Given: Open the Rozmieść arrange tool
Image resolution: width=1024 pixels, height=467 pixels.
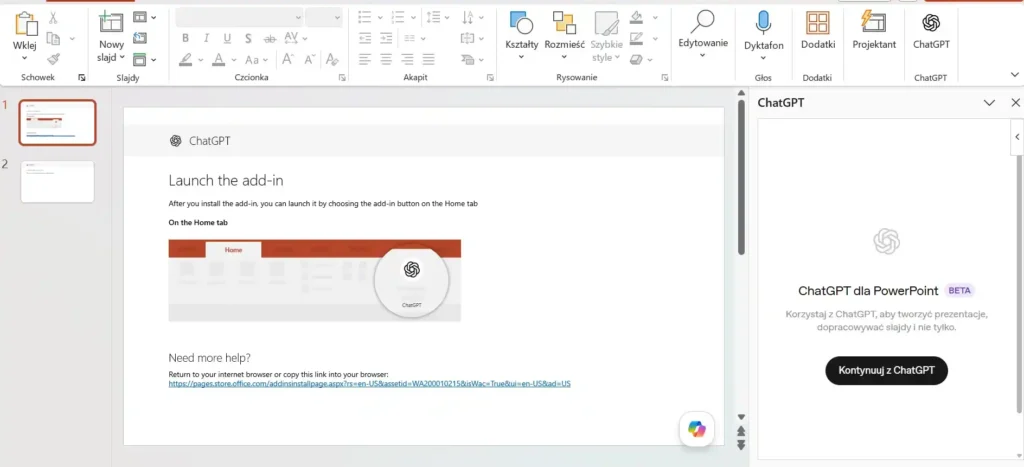Looking at the screenshot, I should coord(564,36).
